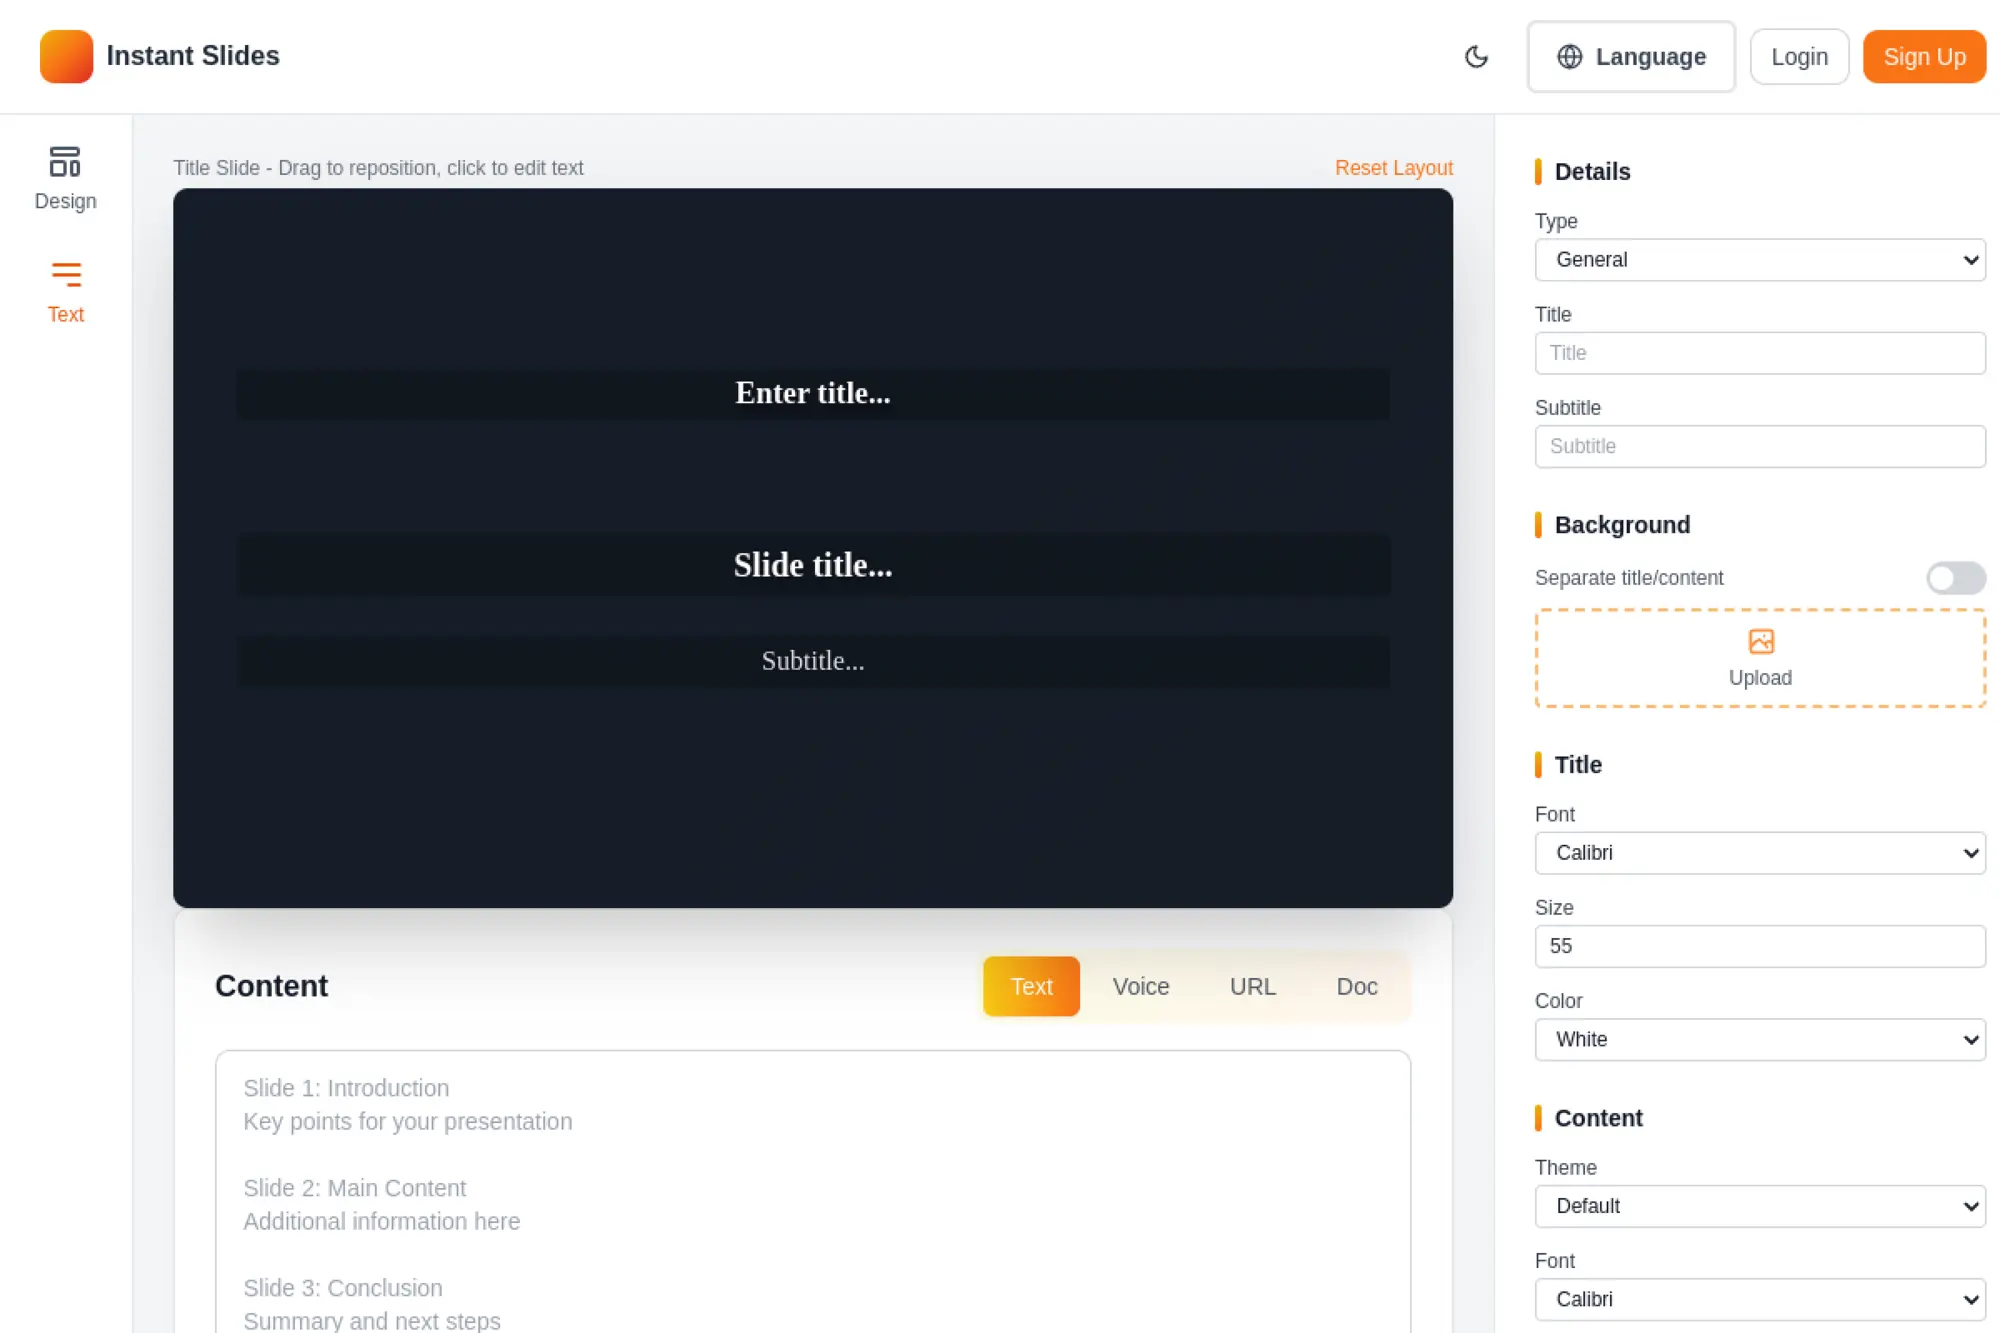Expand the Theme dropdown showing Default

1759,1206
